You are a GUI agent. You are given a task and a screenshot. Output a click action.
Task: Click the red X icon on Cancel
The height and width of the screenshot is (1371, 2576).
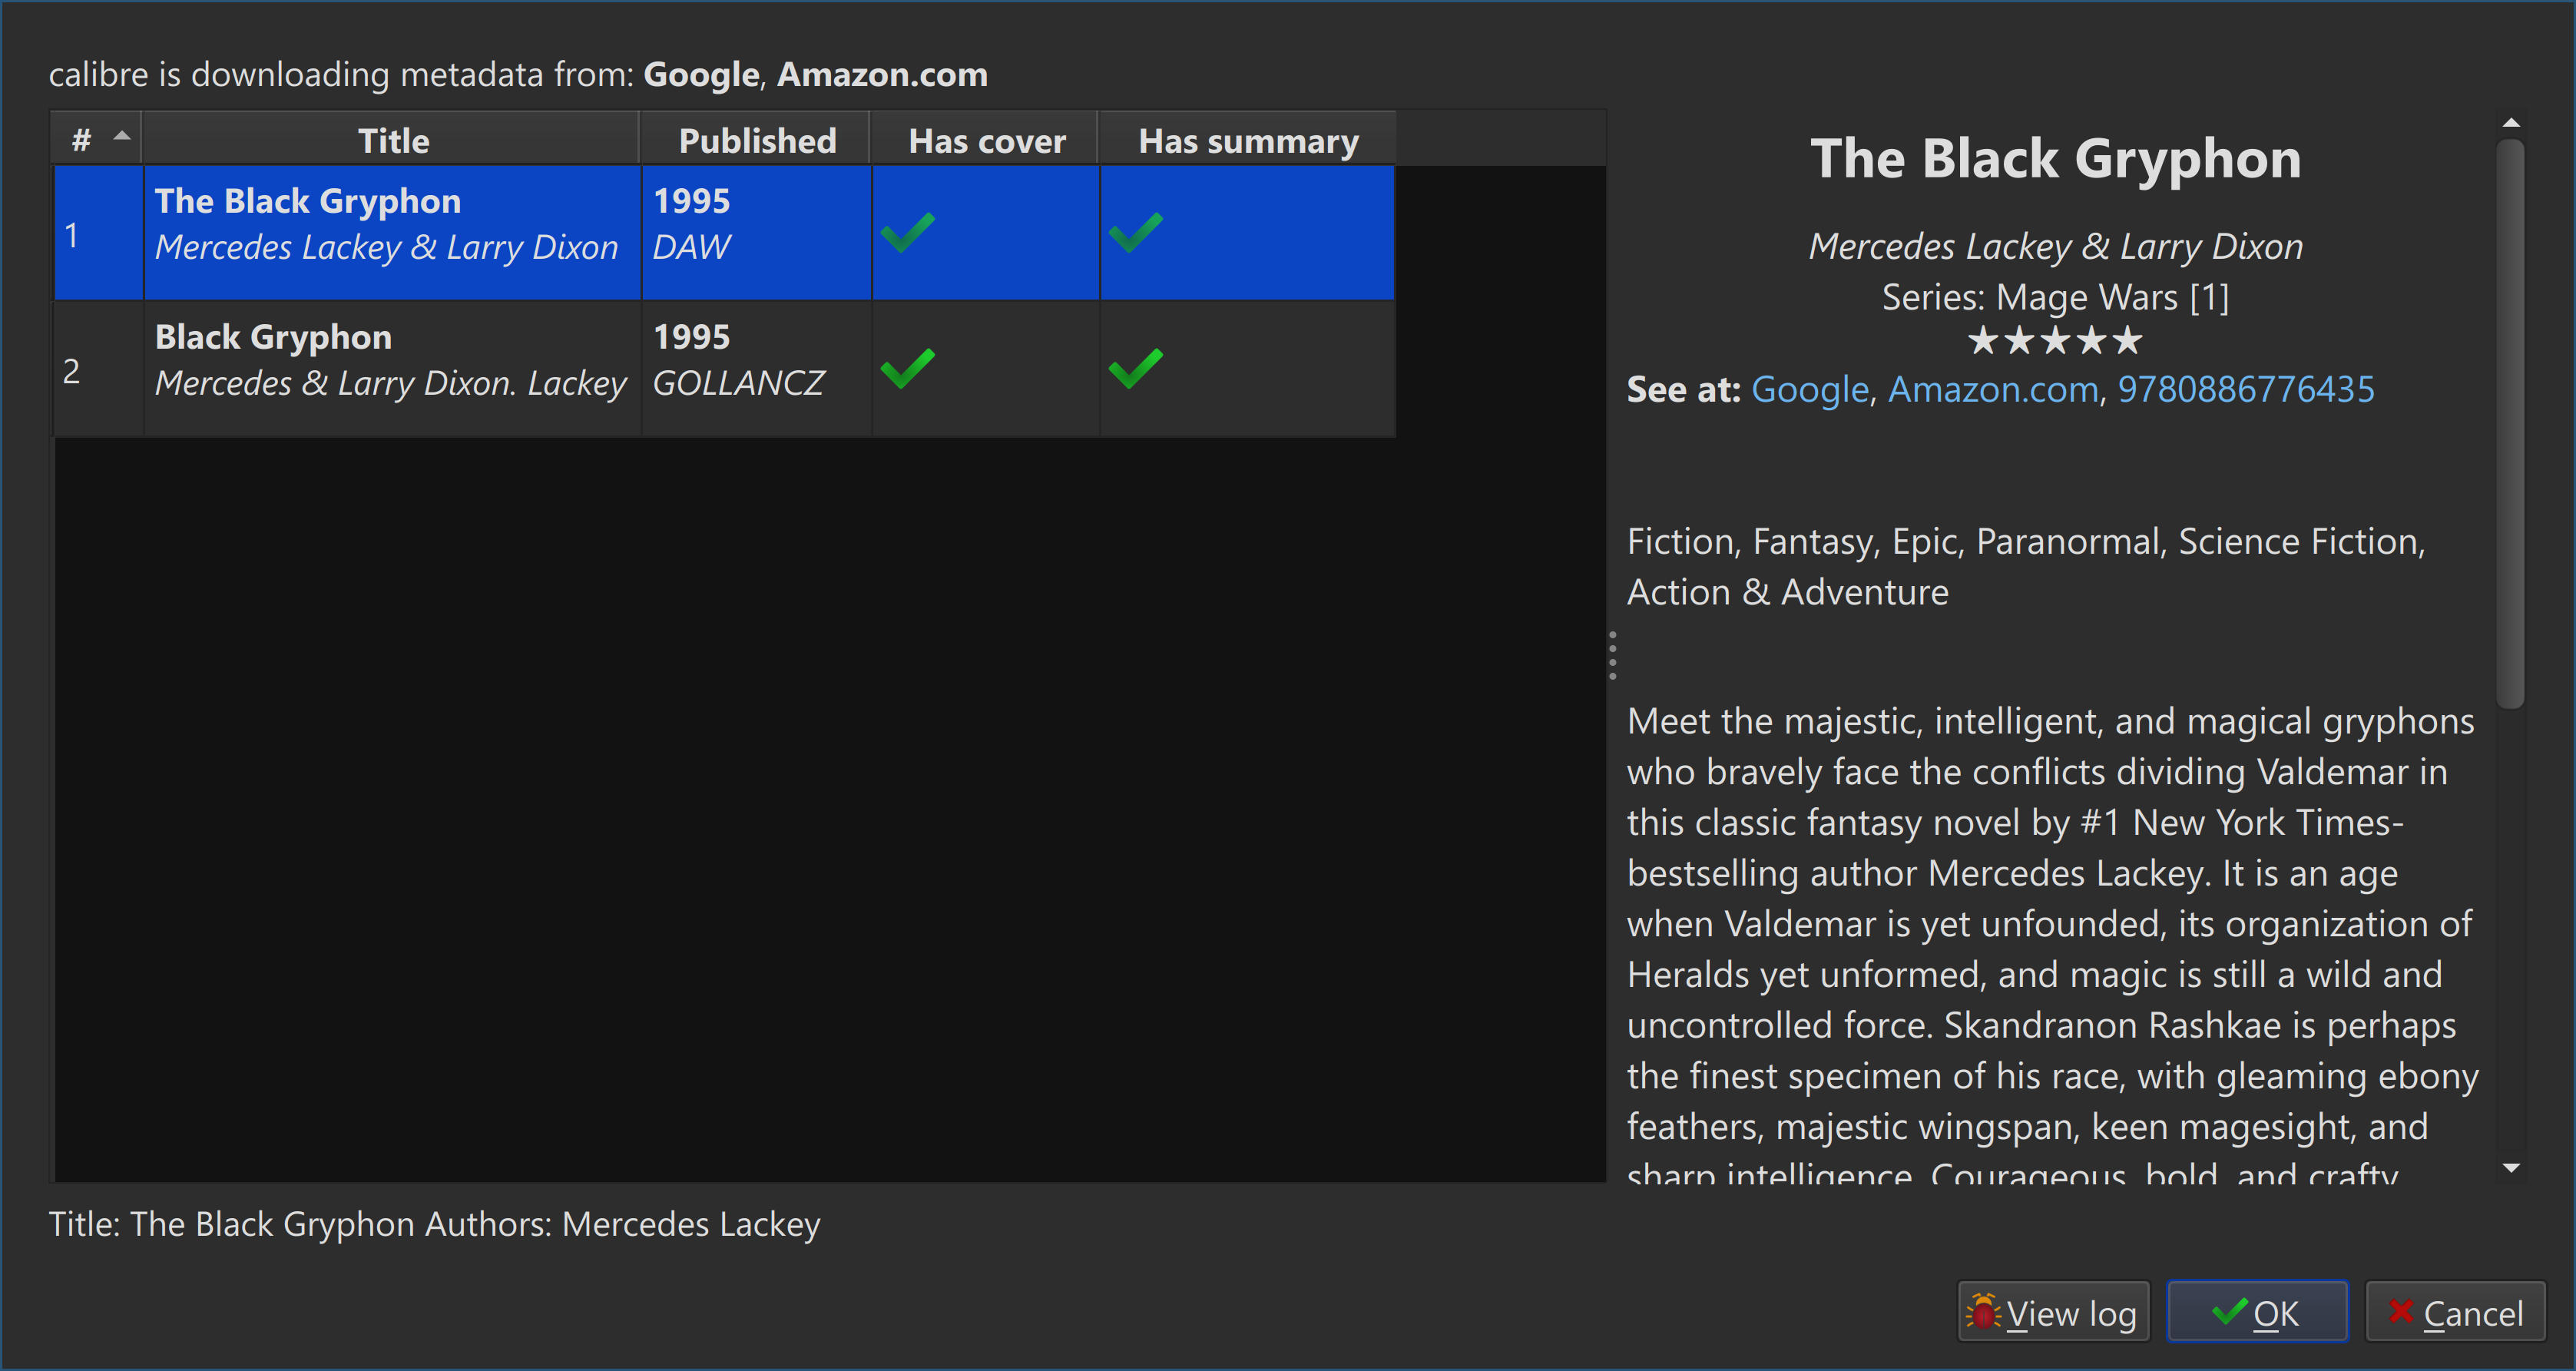2400,1311
